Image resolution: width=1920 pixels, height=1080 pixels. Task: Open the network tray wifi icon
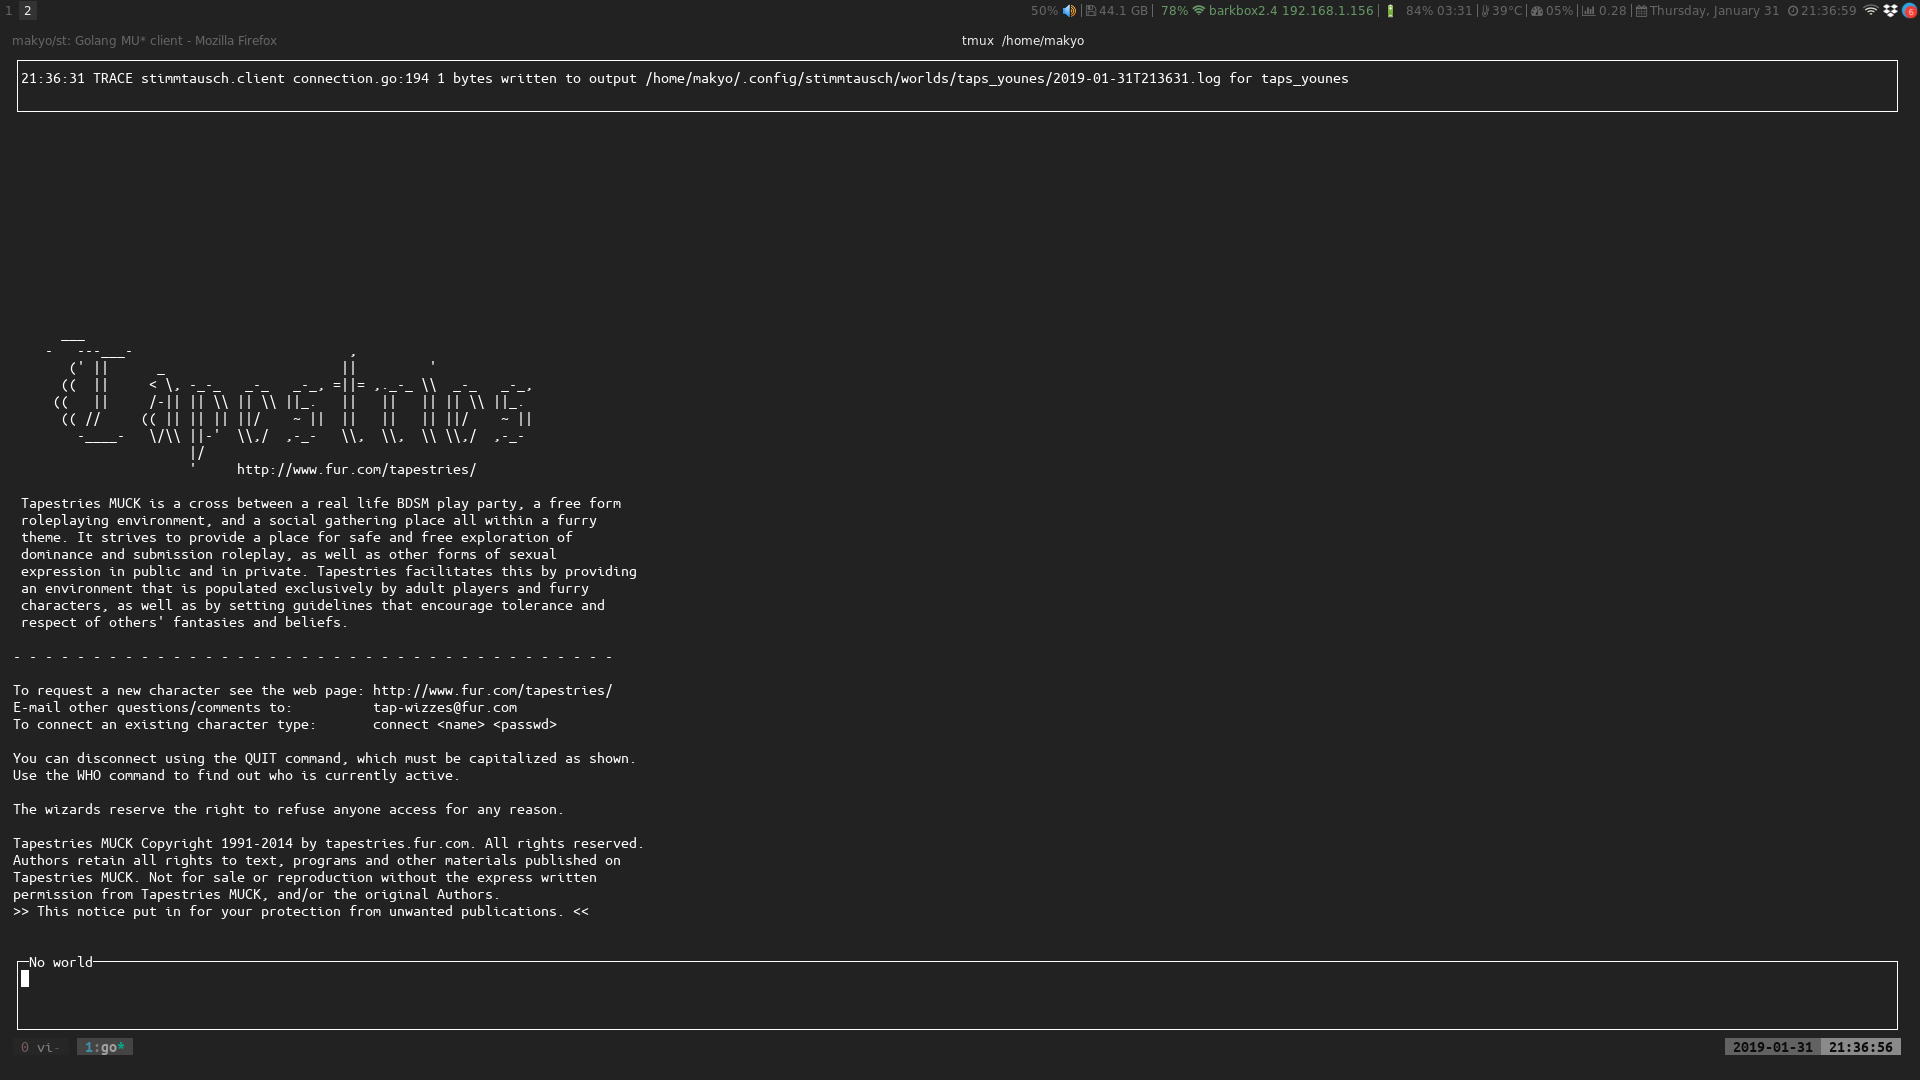coord(1870,11)
